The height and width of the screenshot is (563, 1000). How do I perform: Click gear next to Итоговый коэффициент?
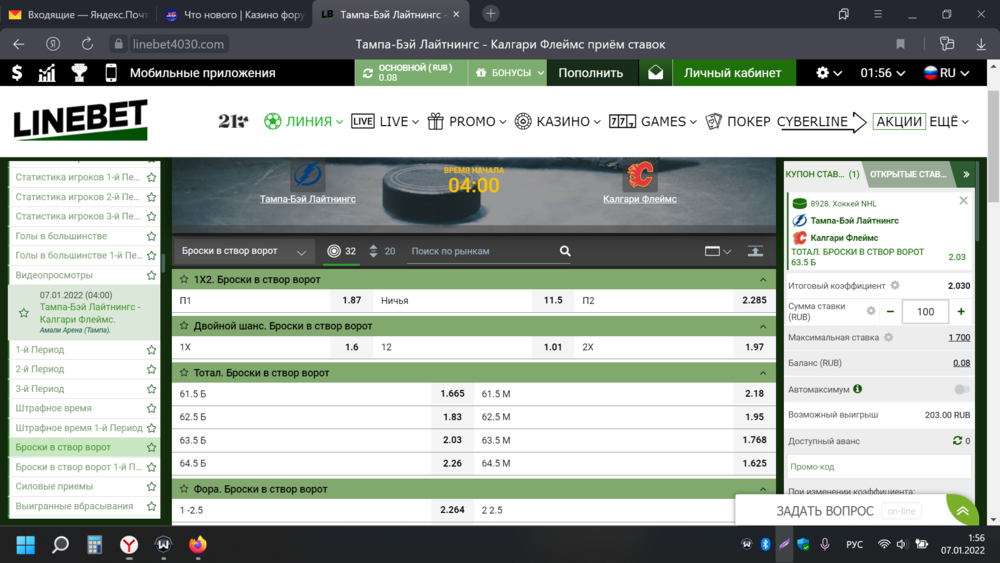895,286
